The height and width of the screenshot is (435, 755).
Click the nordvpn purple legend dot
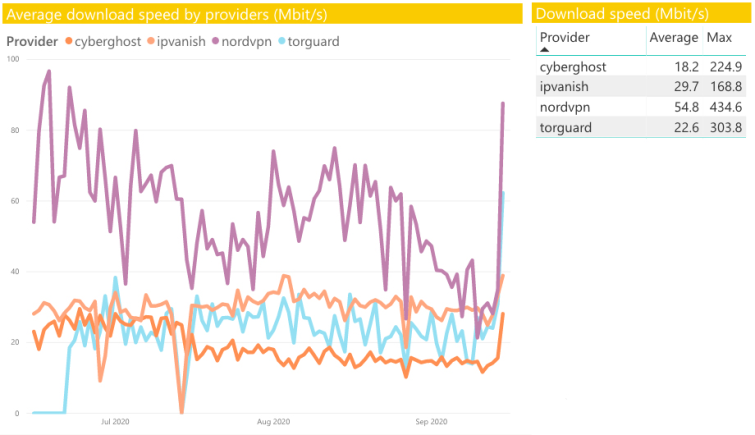coord(215,41)
